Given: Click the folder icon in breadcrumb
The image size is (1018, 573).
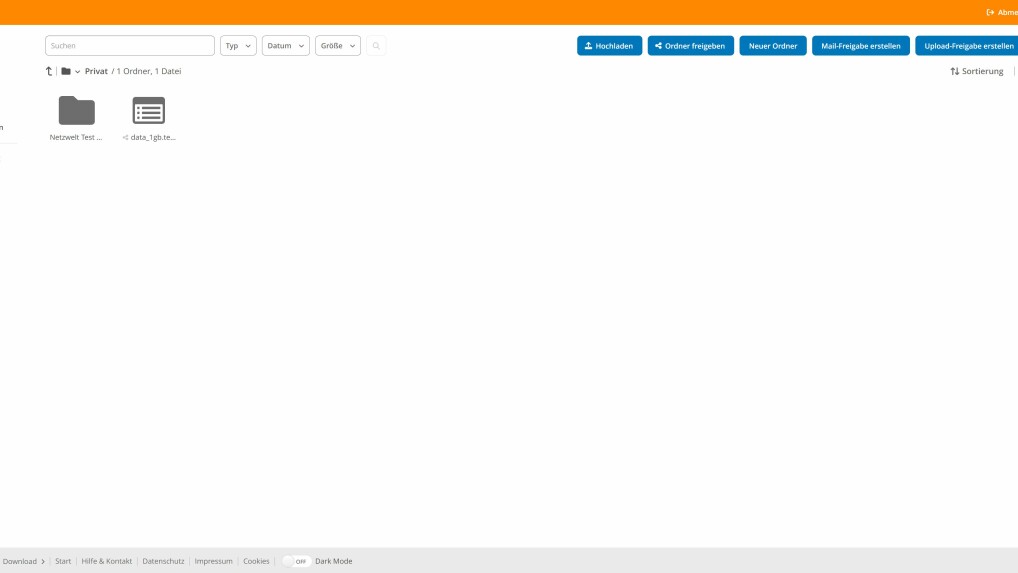Looking at the screenshot, I should (x=66, y=71).
